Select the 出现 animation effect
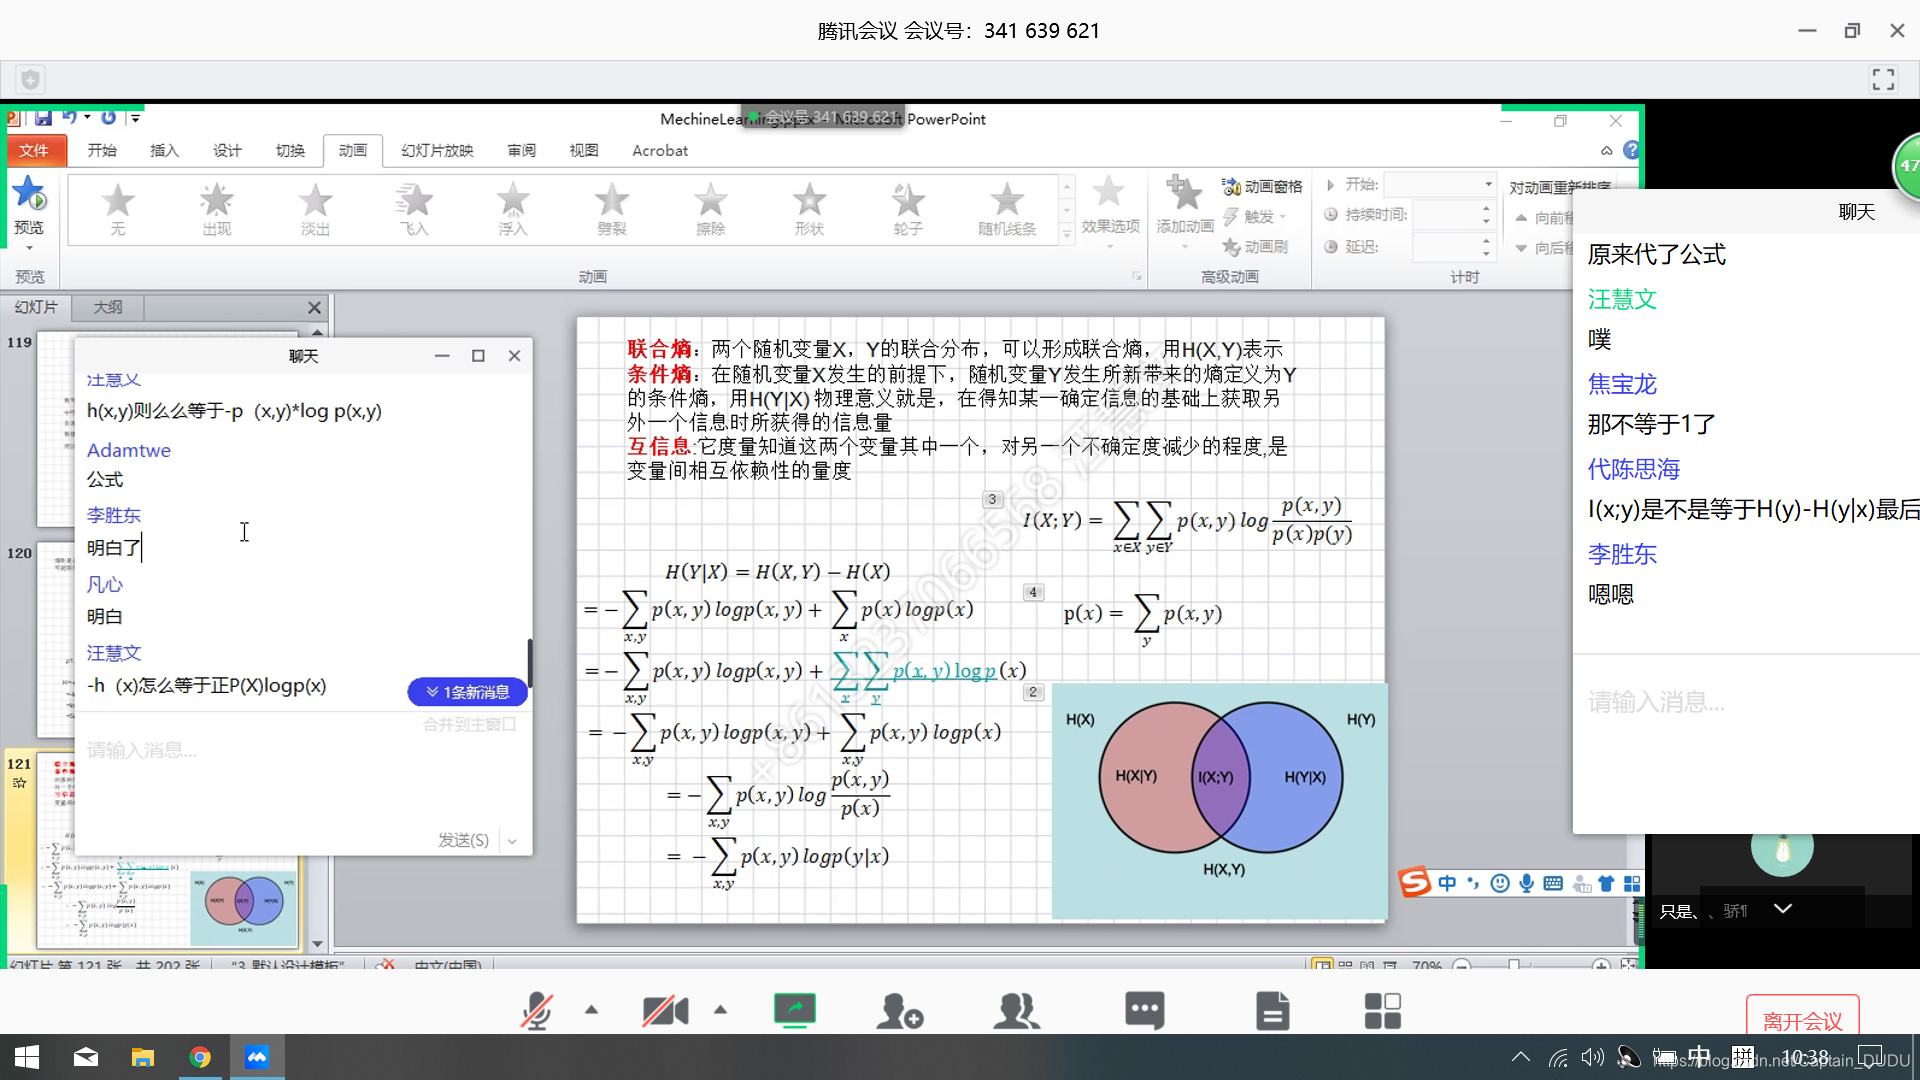The width and height of the screenshot is (1920, 1080). click(x=216, y=210)
